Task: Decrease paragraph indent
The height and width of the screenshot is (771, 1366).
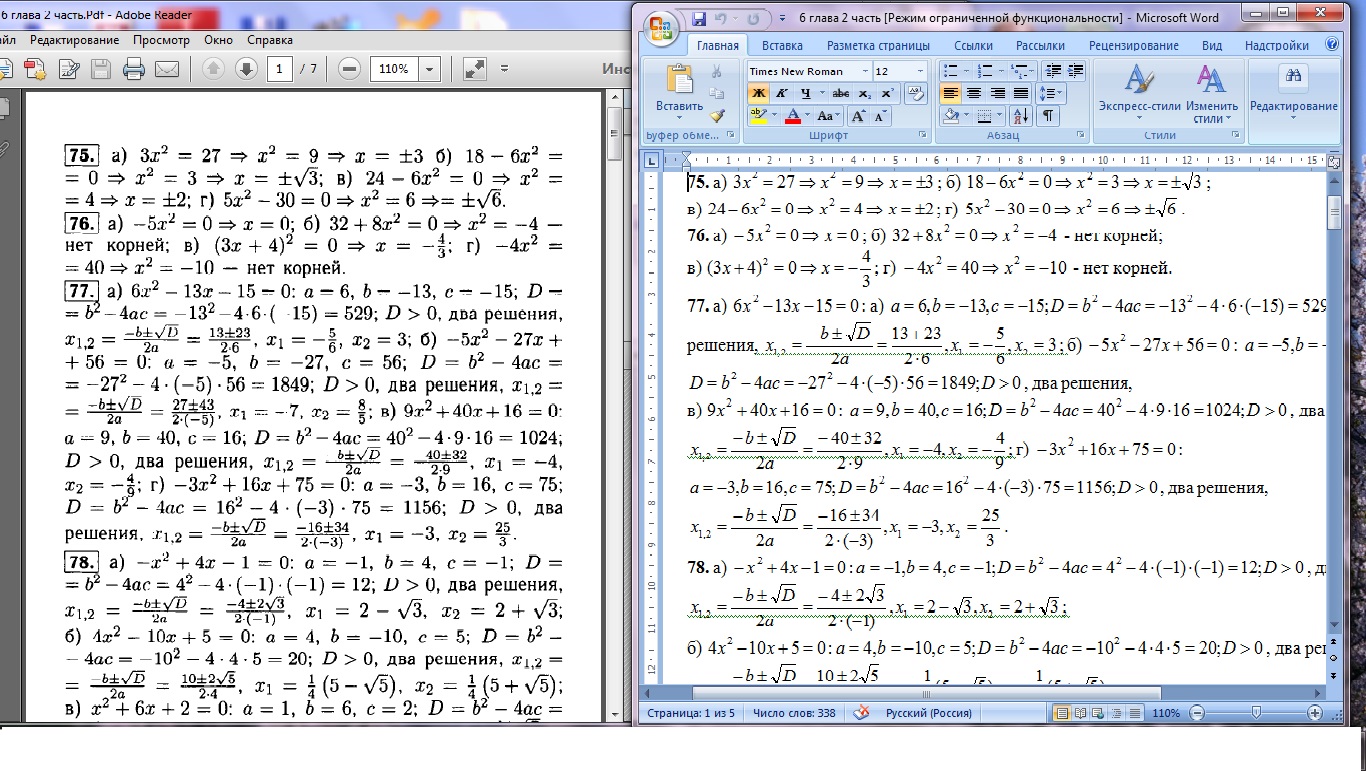Action: [x=1054, y=71]
